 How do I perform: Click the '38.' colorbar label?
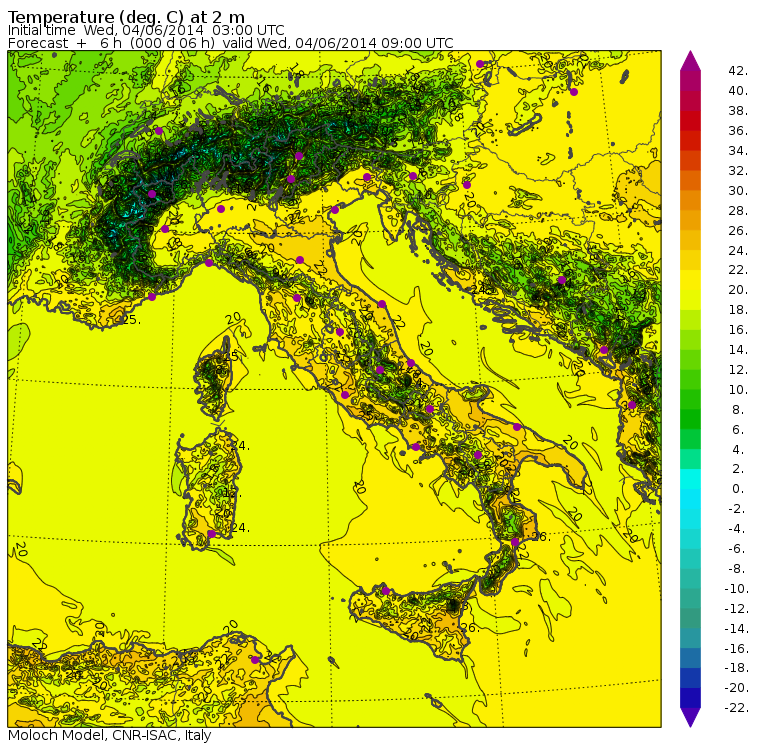coord(738,111)
